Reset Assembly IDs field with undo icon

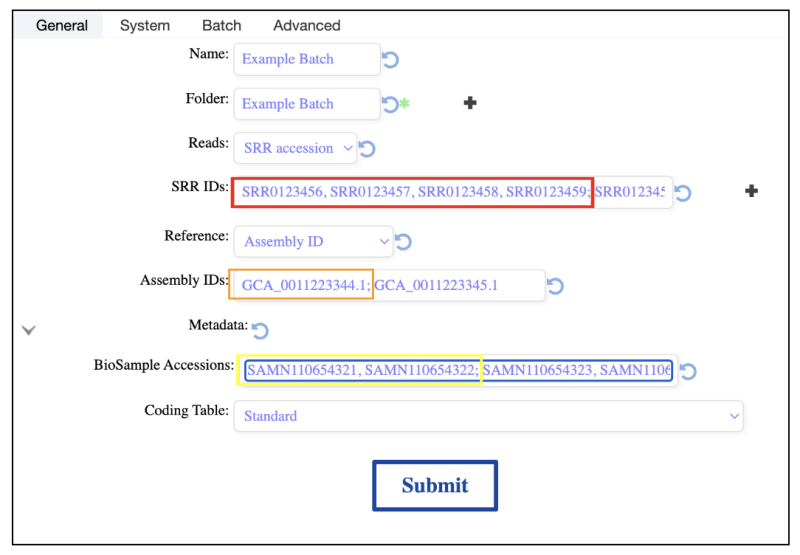(555, 286)
